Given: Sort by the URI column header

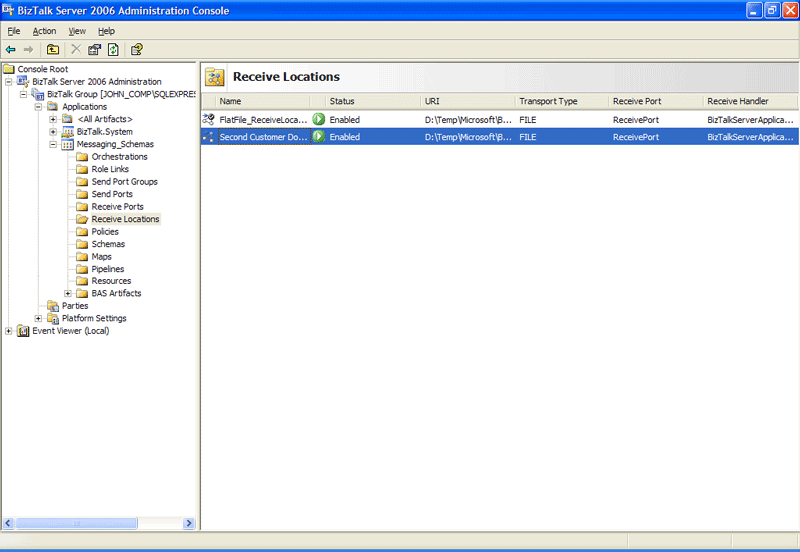Looking at the screenshot, I should click(467, 101).
